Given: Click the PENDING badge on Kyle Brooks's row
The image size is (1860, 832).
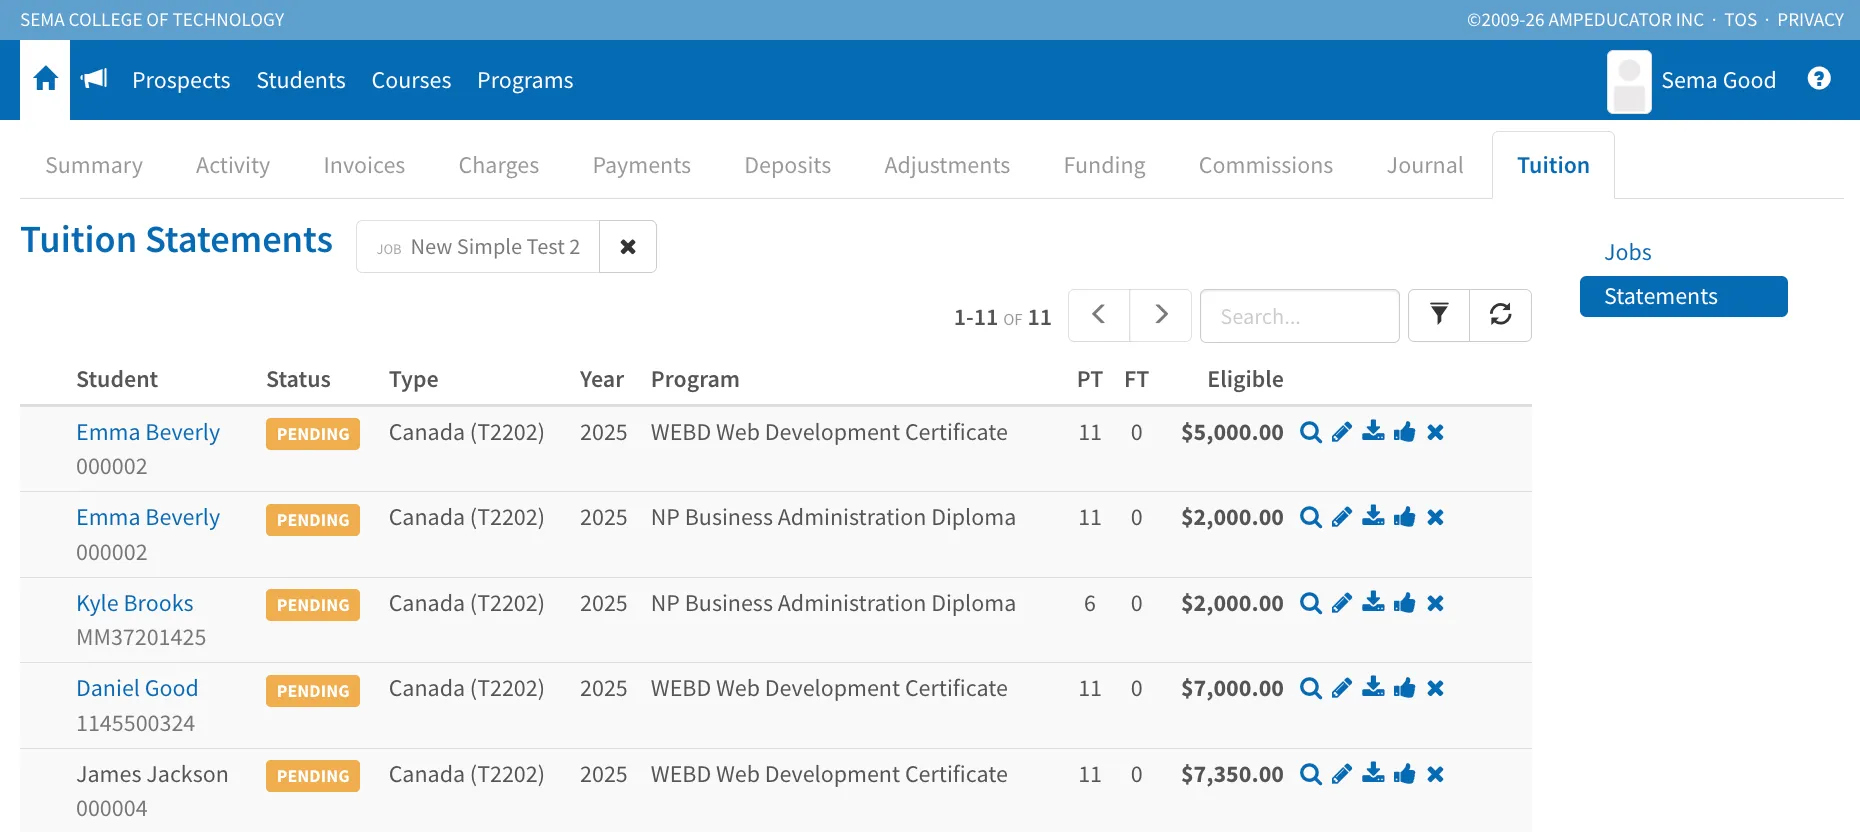Looking at the screenshot, I should pyautogui.click(x=313, y=605).
